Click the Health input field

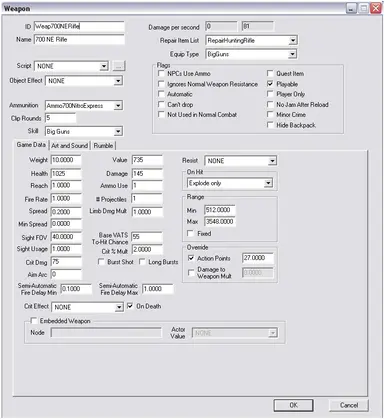66,174
